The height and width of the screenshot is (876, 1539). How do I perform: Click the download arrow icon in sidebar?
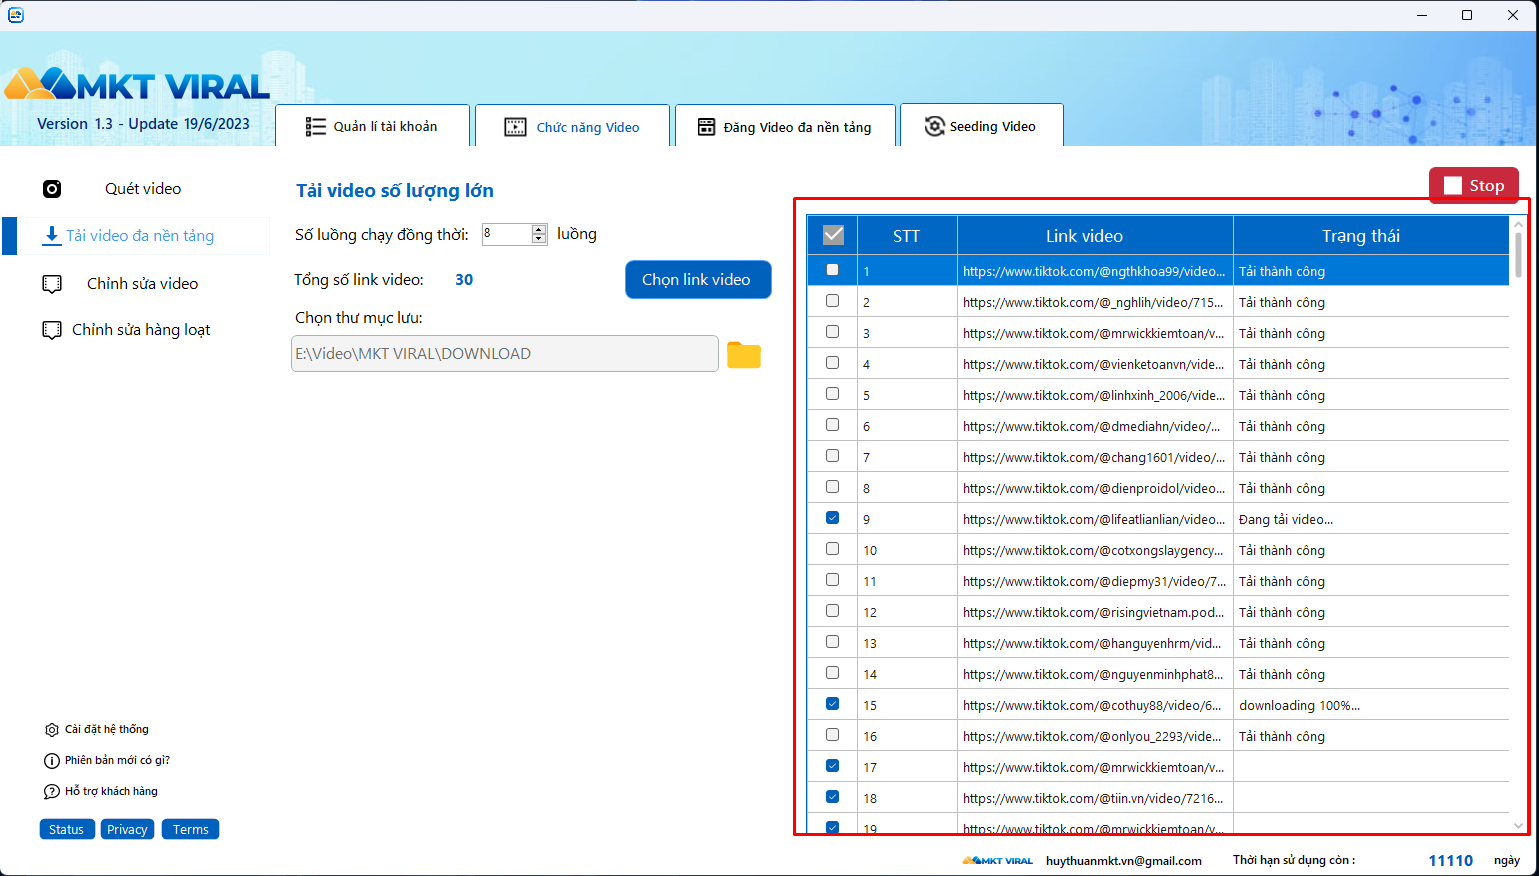tap(51, 236)
